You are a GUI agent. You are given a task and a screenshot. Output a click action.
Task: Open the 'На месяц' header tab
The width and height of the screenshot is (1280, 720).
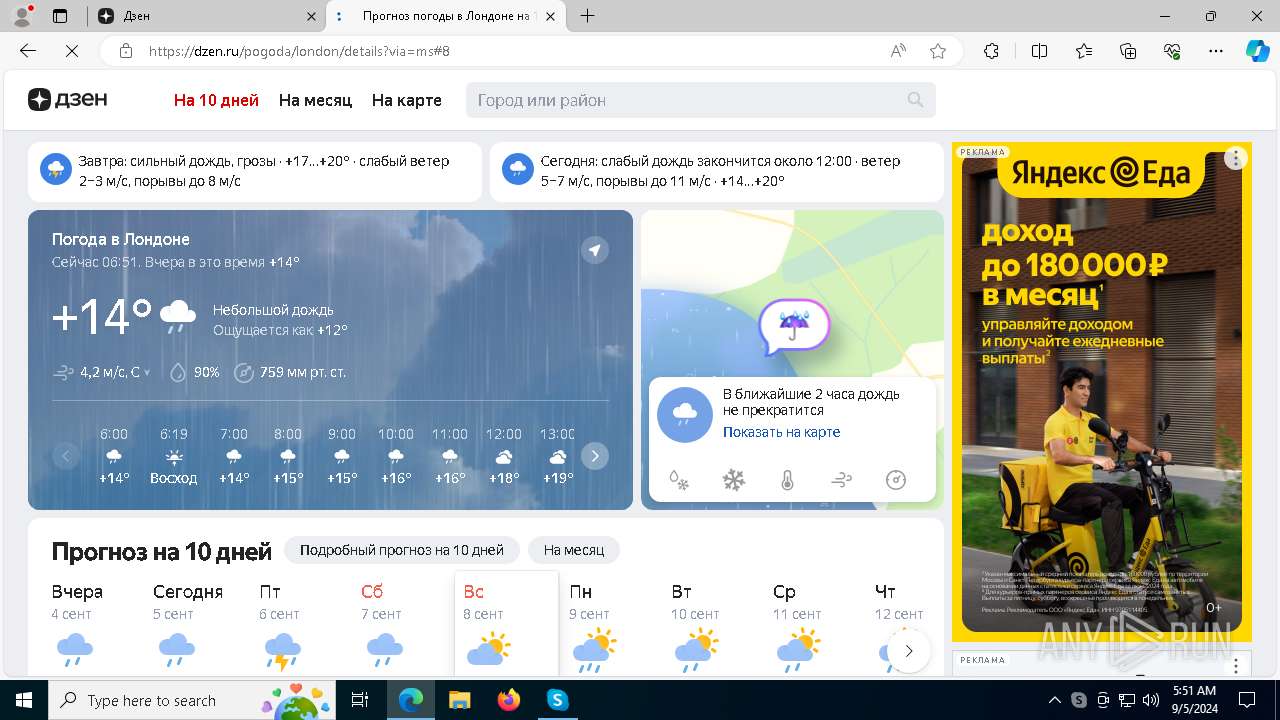click(315, 100)
